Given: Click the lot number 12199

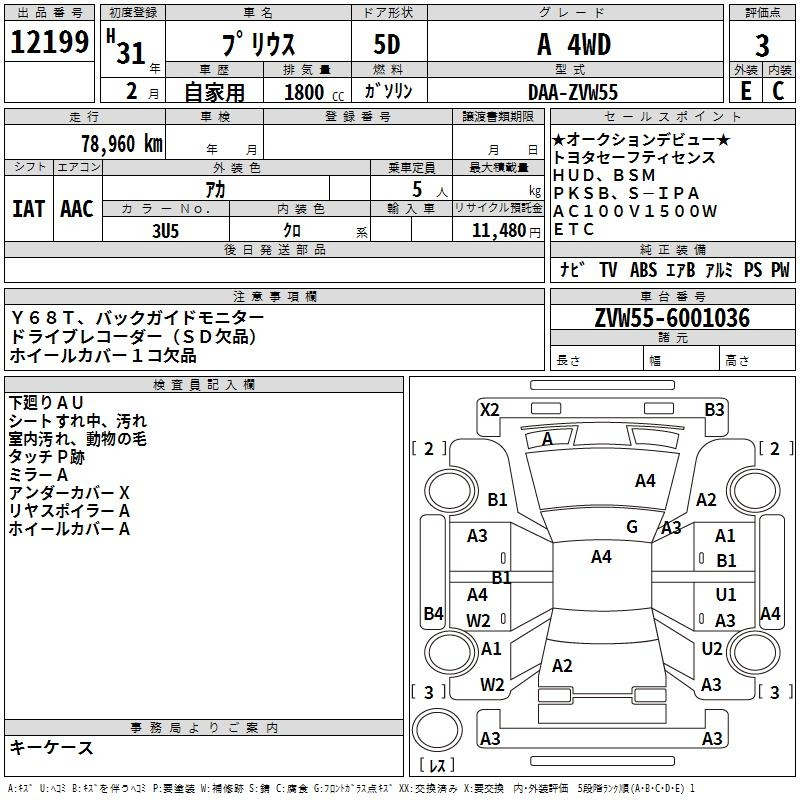Looking at the screenshot, I should (50, 42).
